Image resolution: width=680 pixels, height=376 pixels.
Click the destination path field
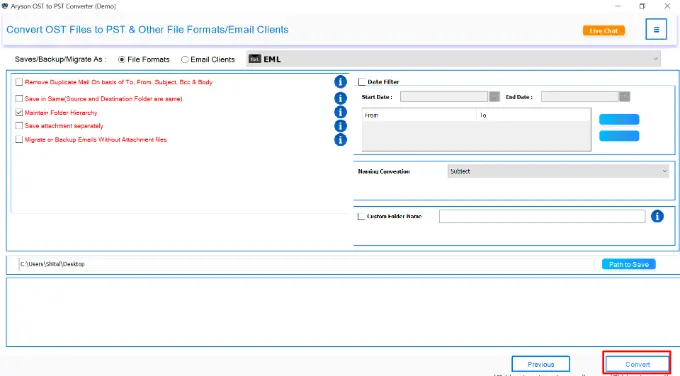coord(306,264)
